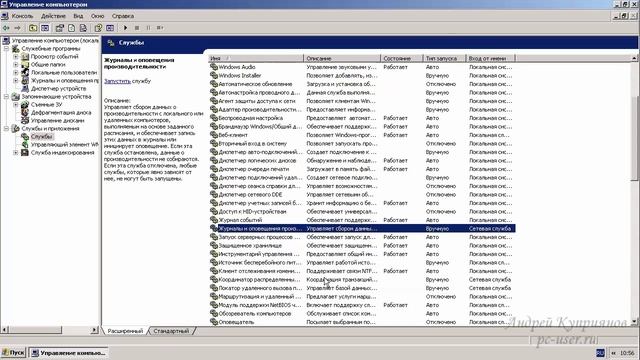Image resolution: width=640 pixels, height=360 pixels.
Task: Sort by the Тип запуска column header
Action: point(444,58)
